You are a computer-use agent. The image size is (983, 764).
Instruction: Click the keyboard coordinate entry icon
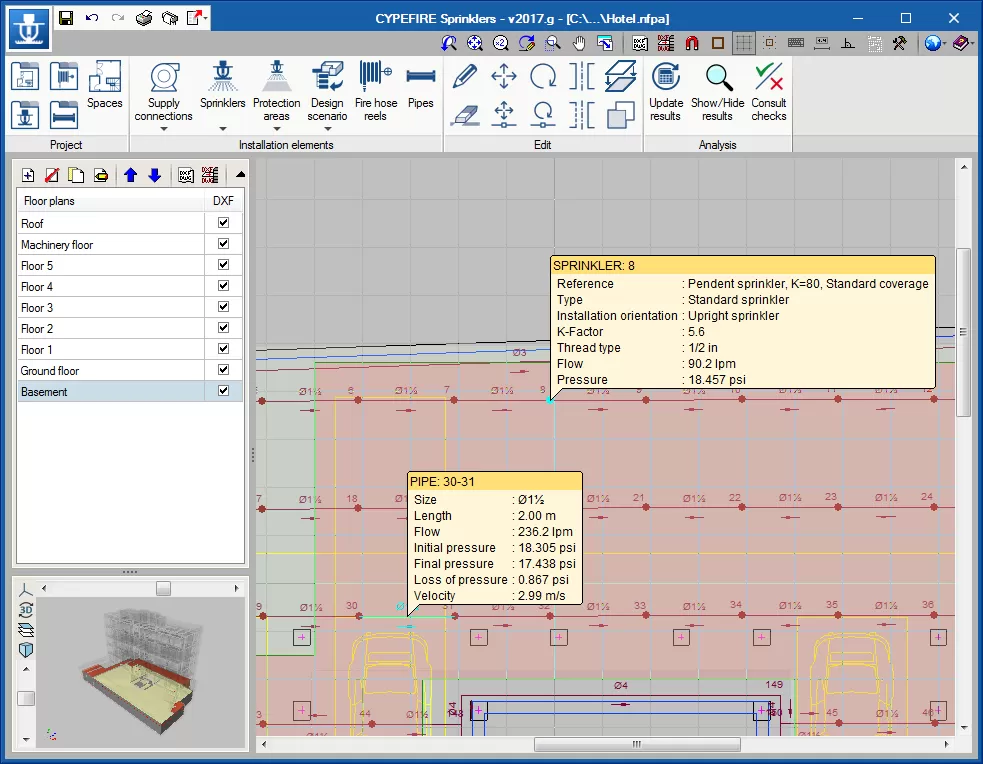click(796, 43)
